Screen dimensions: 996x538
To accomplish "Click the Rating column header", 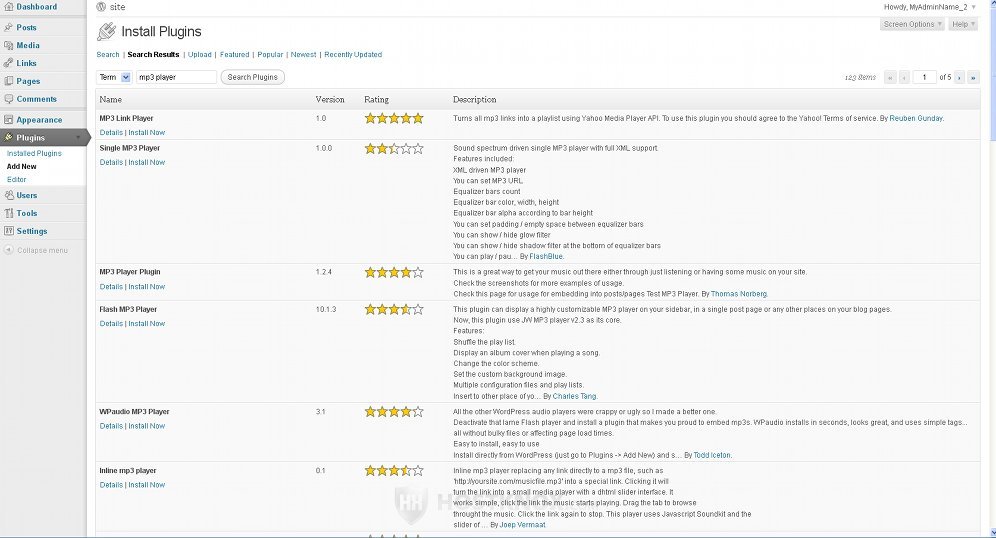I will point(376,100).
